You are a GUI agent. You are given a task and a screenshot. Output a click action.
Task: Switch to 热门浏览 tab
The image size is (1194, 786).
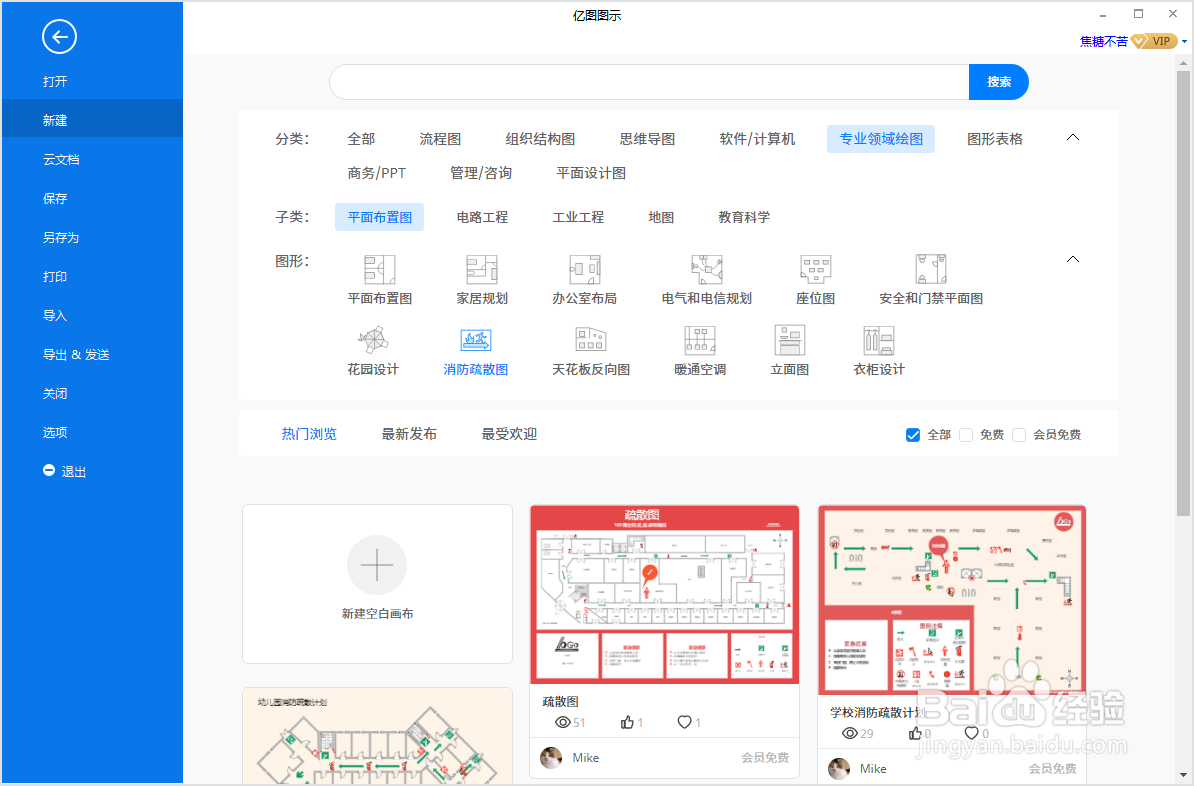point(309,434)
